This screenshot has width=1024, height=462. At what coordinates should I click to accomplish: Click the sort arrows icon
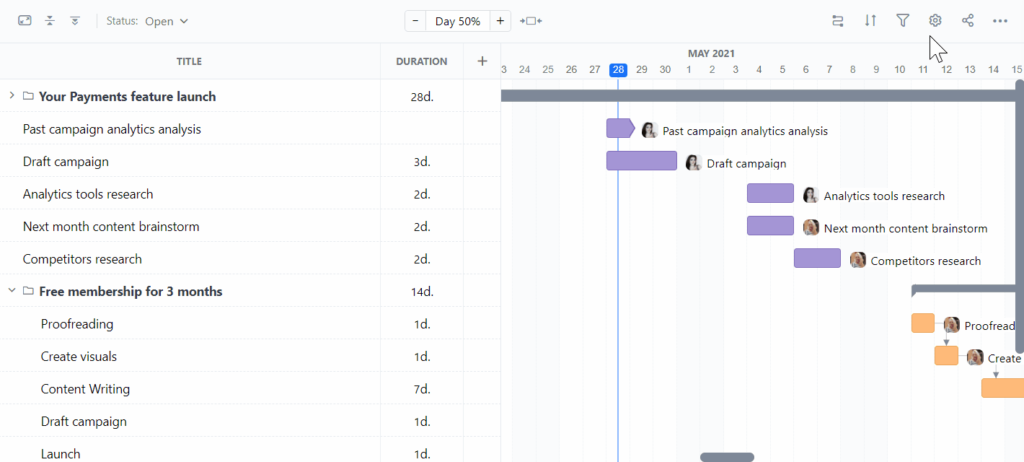tap(870, 20)
